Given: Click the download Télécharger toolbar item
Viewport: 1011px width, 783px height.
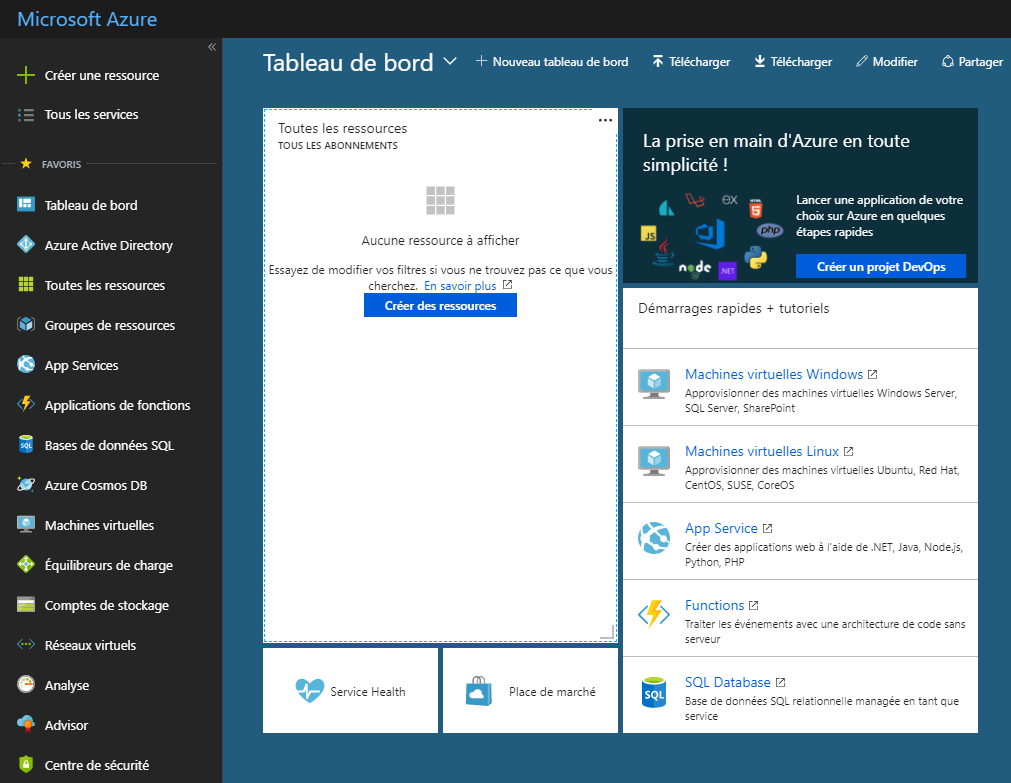Looking at the screenshot, I should [x=793, y=61].
